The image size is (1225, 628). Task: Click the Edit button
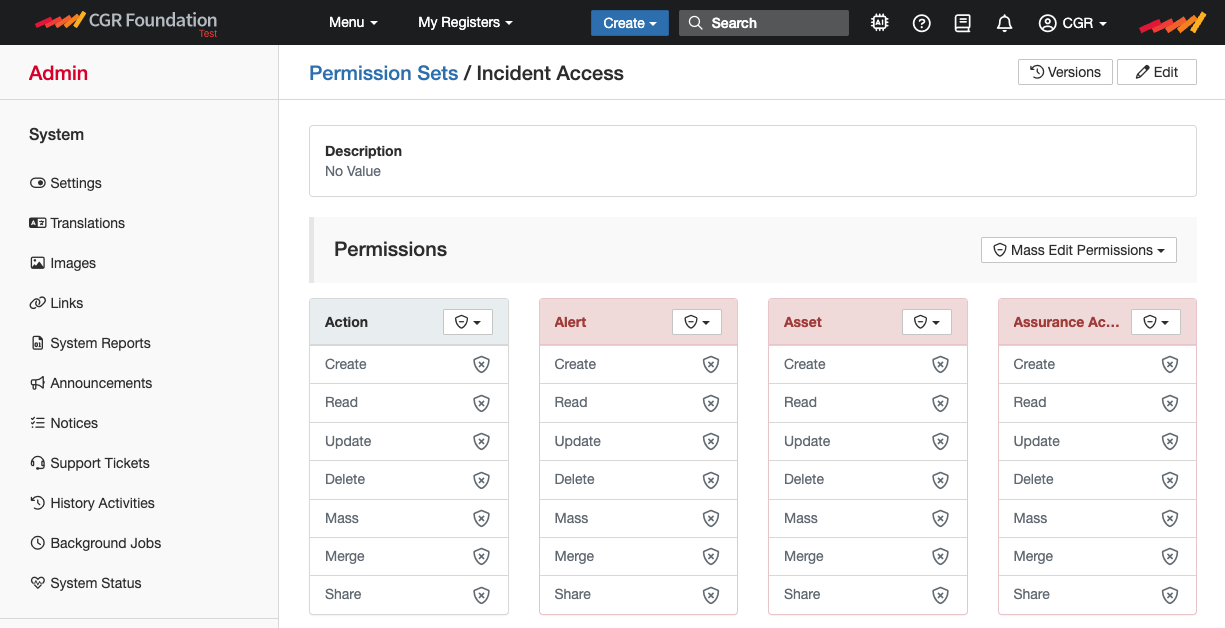1157,72
